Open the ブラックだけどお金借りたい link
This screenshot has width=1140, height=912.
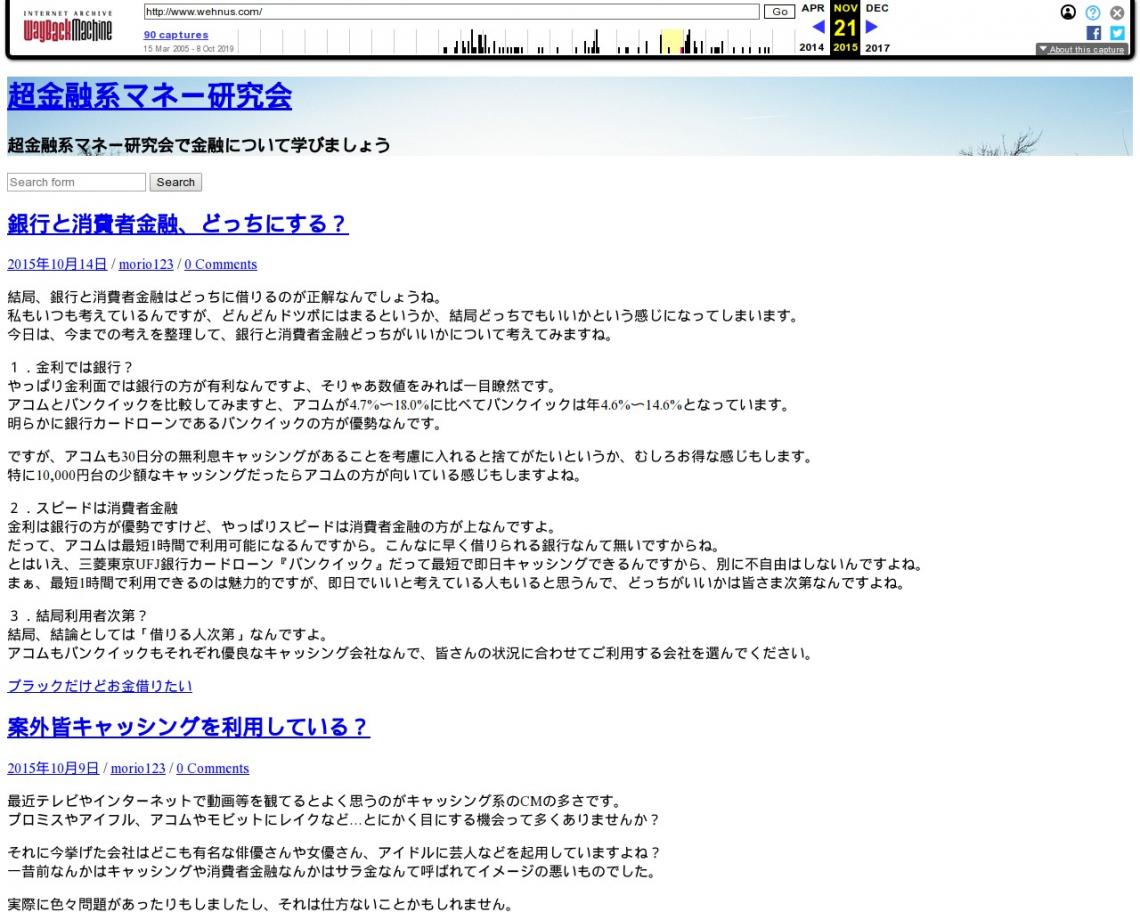(100, 686)
